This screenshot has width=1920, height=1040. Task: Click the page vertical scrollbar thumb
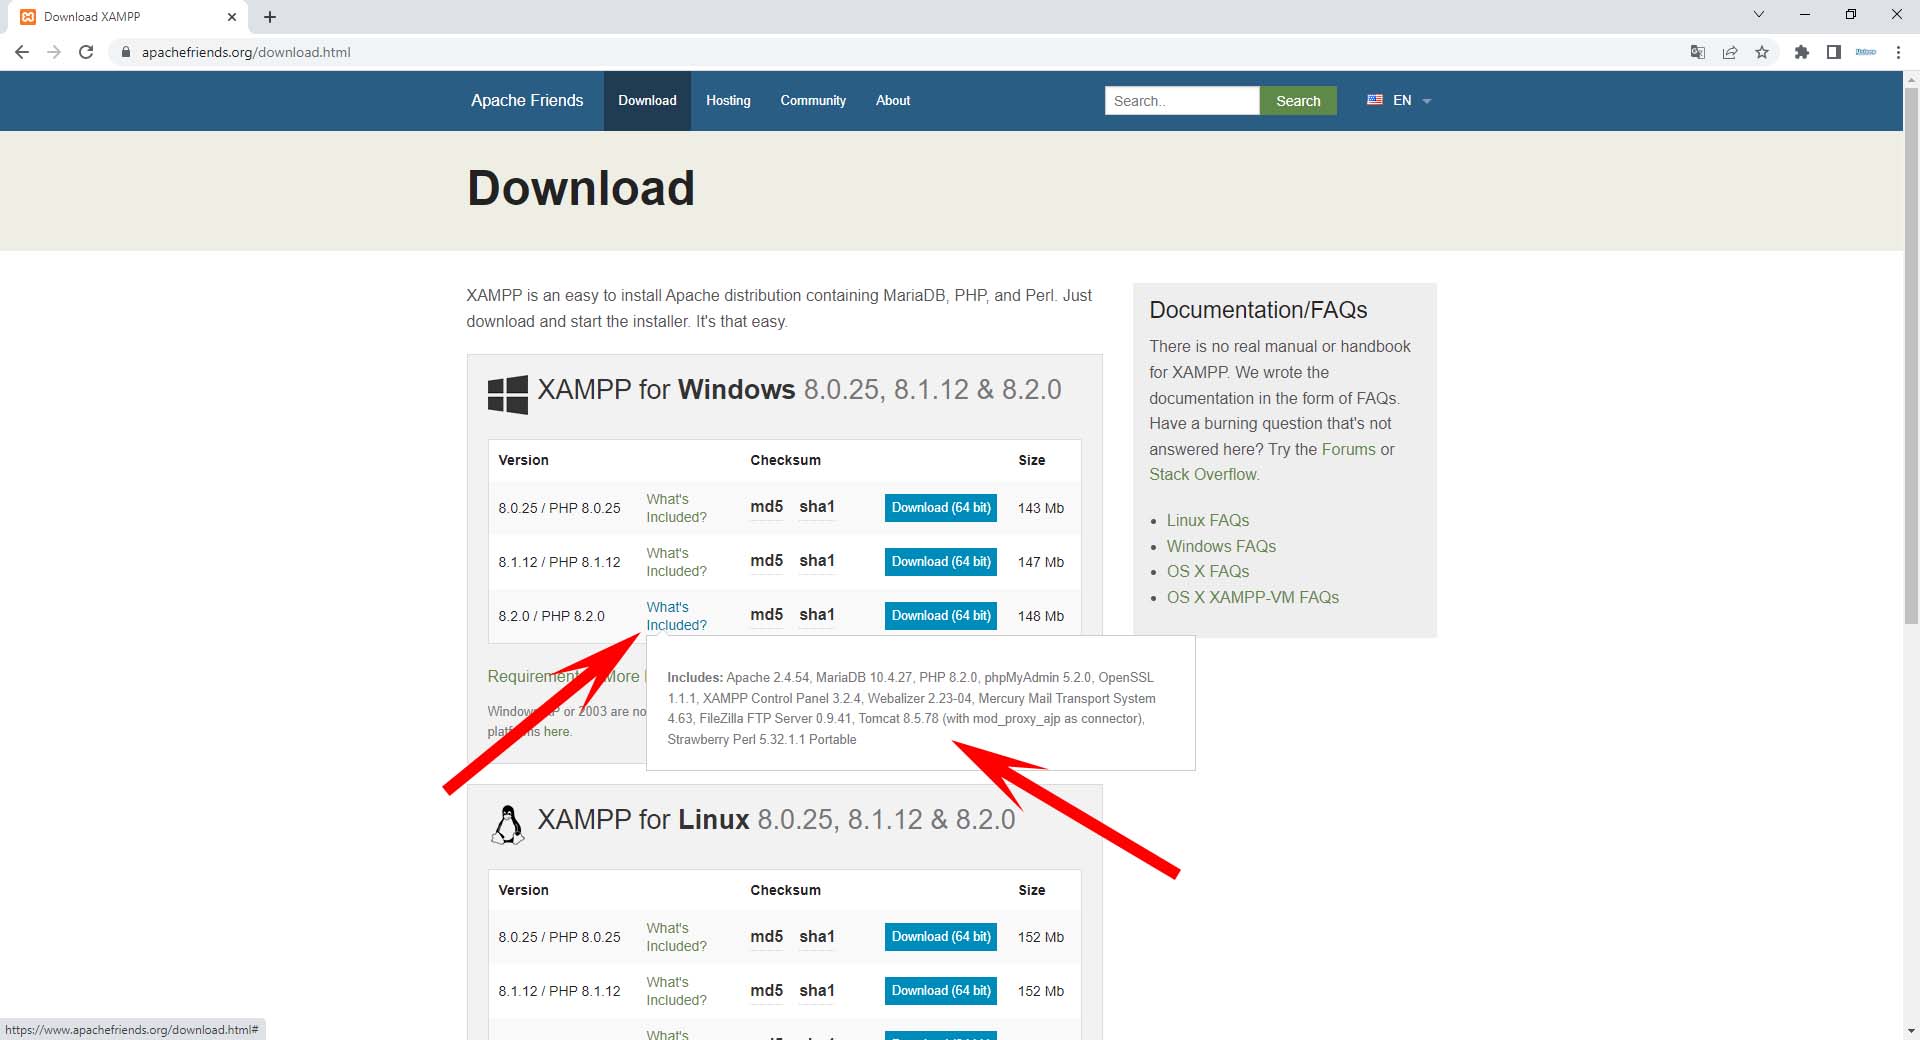tap(1911, 355)
